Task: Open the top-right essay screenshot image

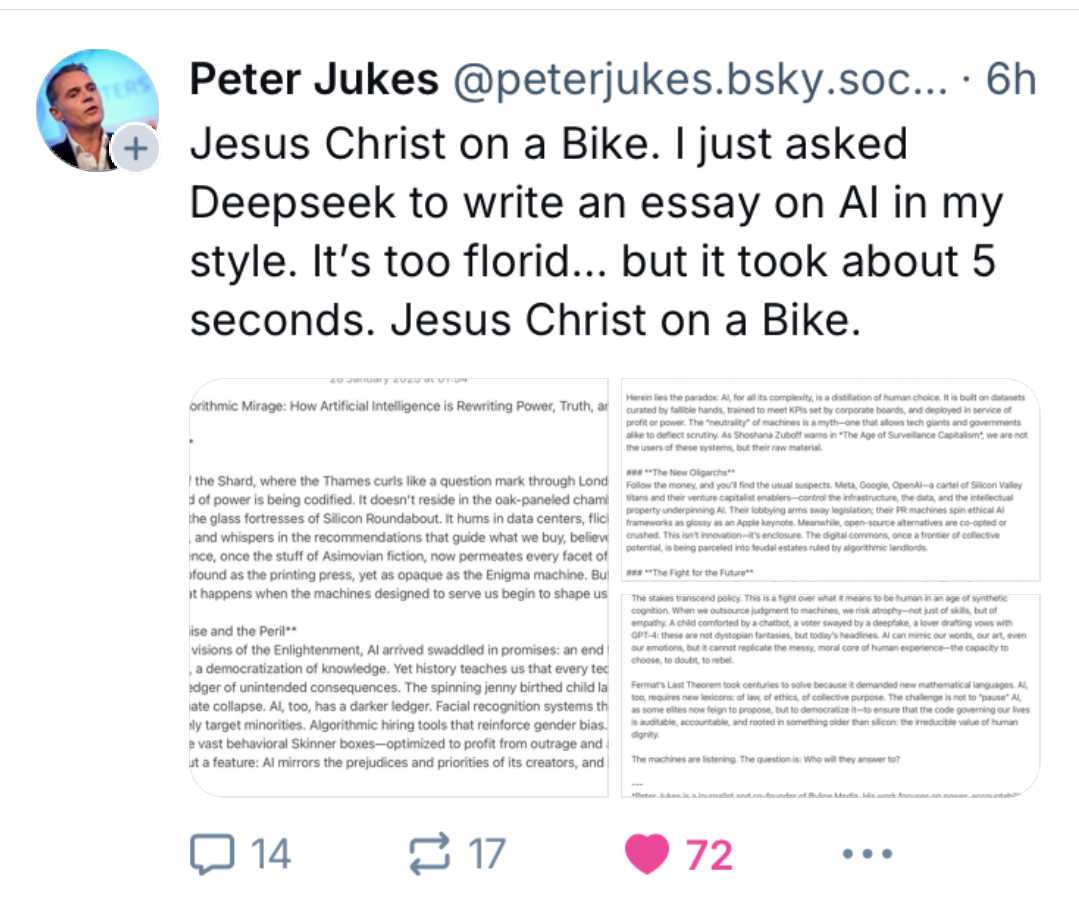Action: pyautogui.click(x=829, y=480)
